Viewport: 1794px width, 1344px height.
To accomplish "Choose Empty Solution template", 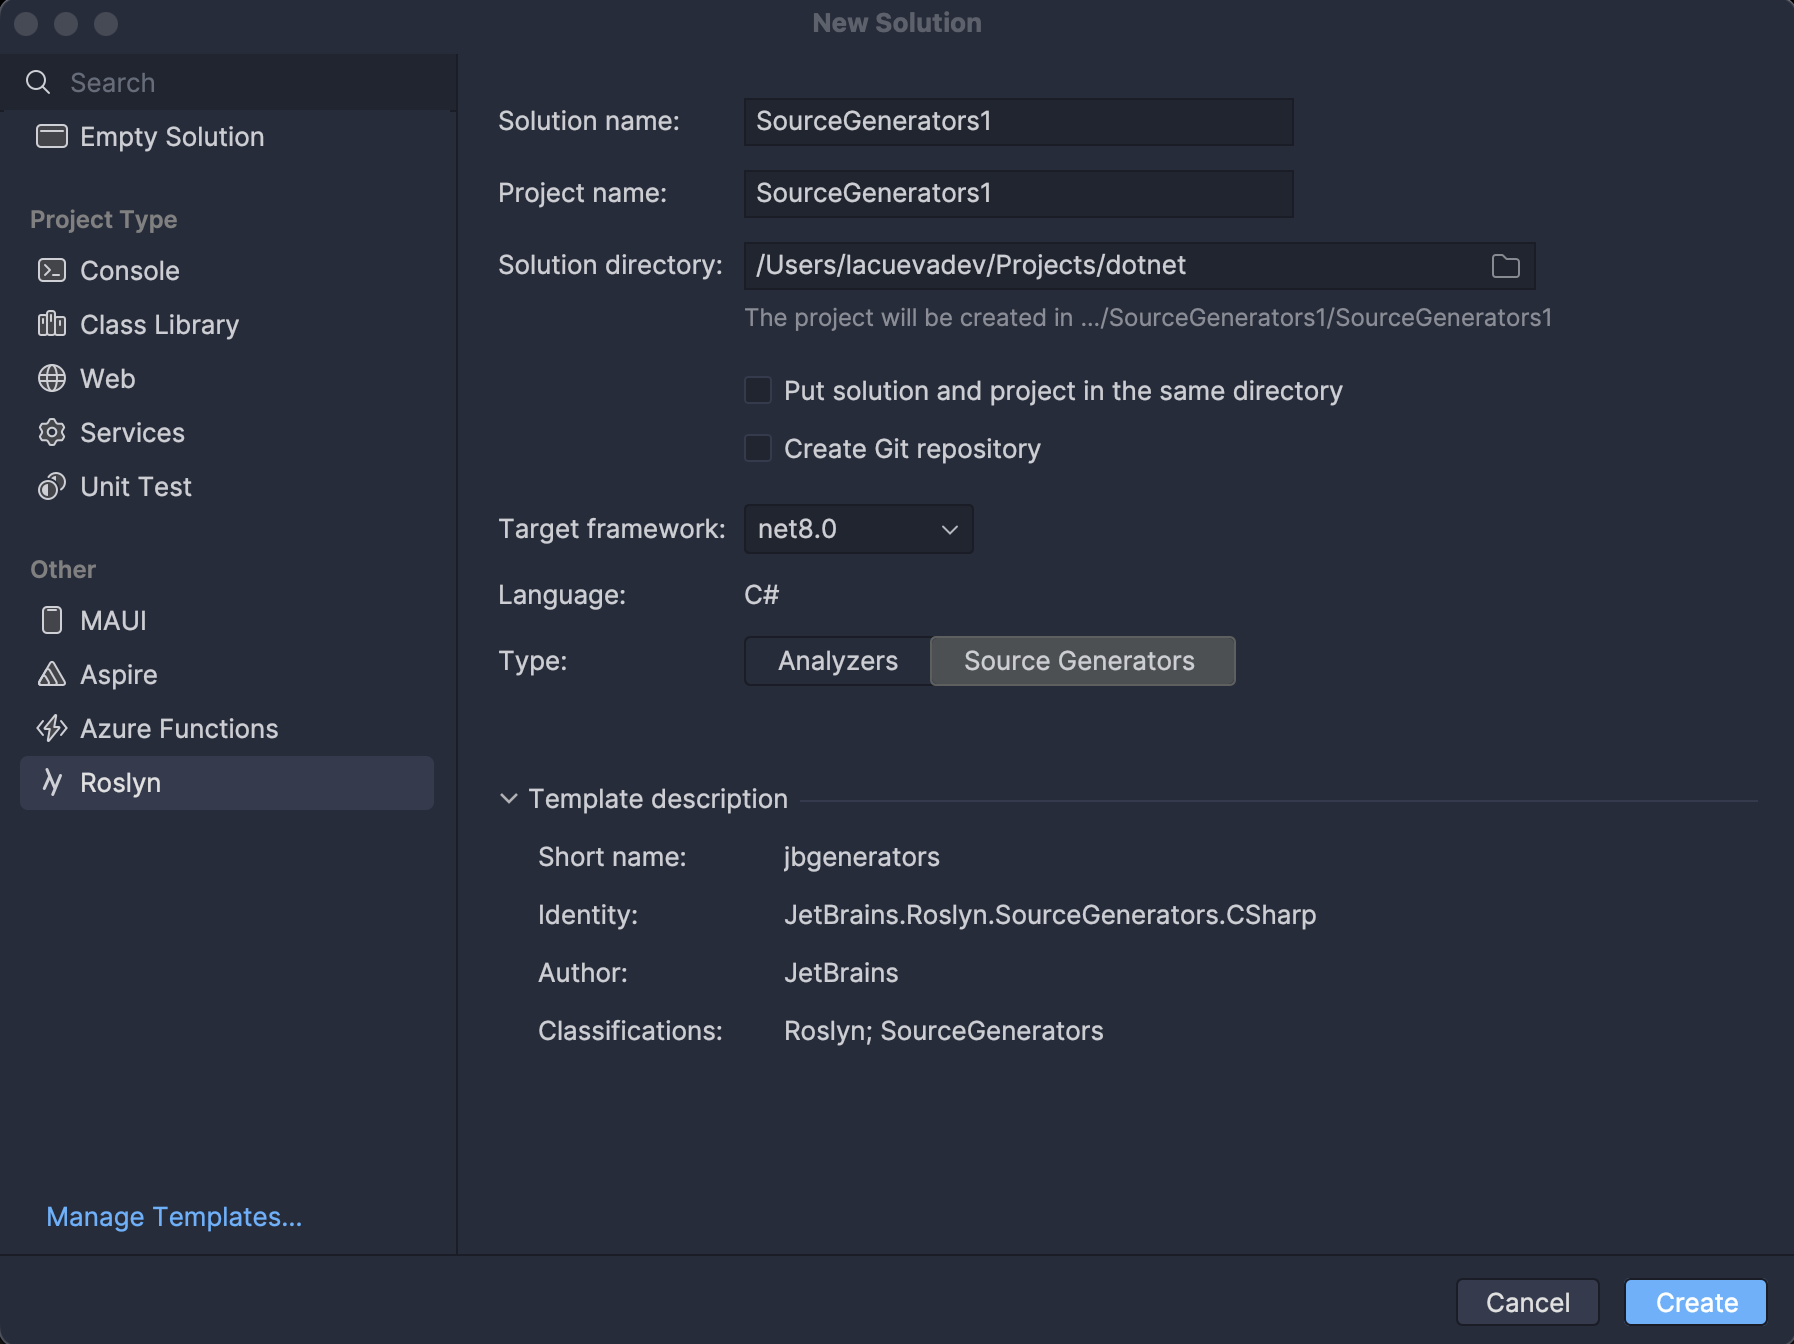I will (171, 137).
